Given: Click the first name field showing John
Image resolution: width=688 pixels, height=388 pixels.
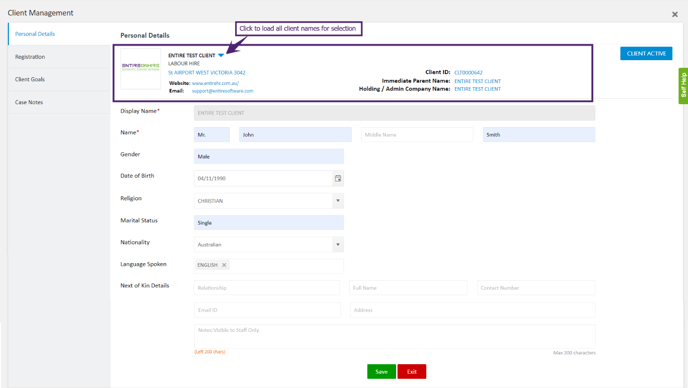Looking at the screenshot, I should point(295,135).
